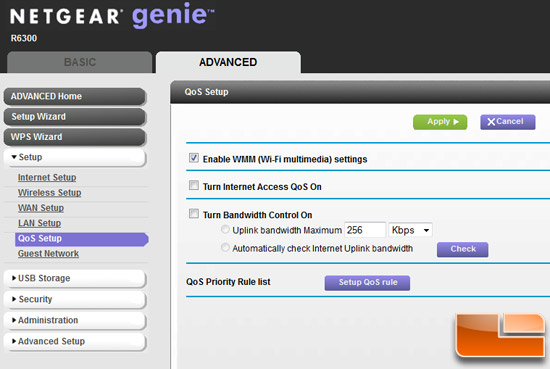550x369 pixels.
Task: Cancel the QoS changes
Action: (x=508, y=122)
